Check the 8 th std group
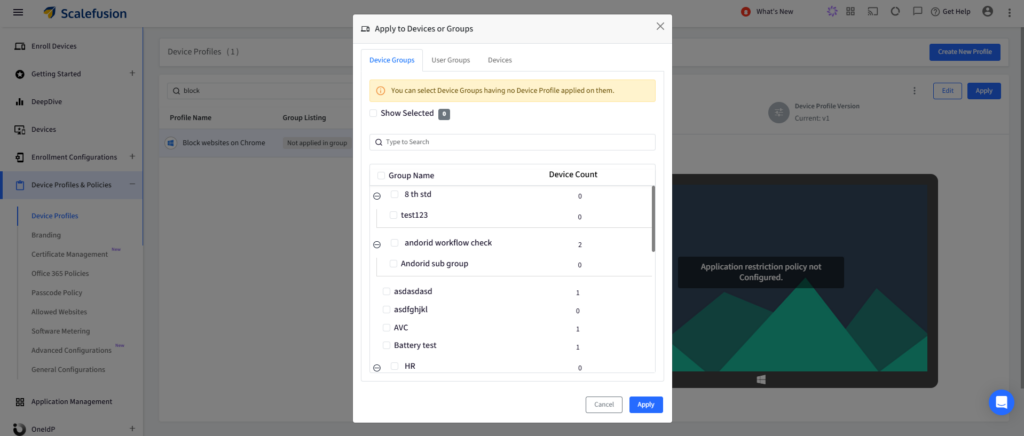The height and width of the screenshot is (436, 1024). 394,194
